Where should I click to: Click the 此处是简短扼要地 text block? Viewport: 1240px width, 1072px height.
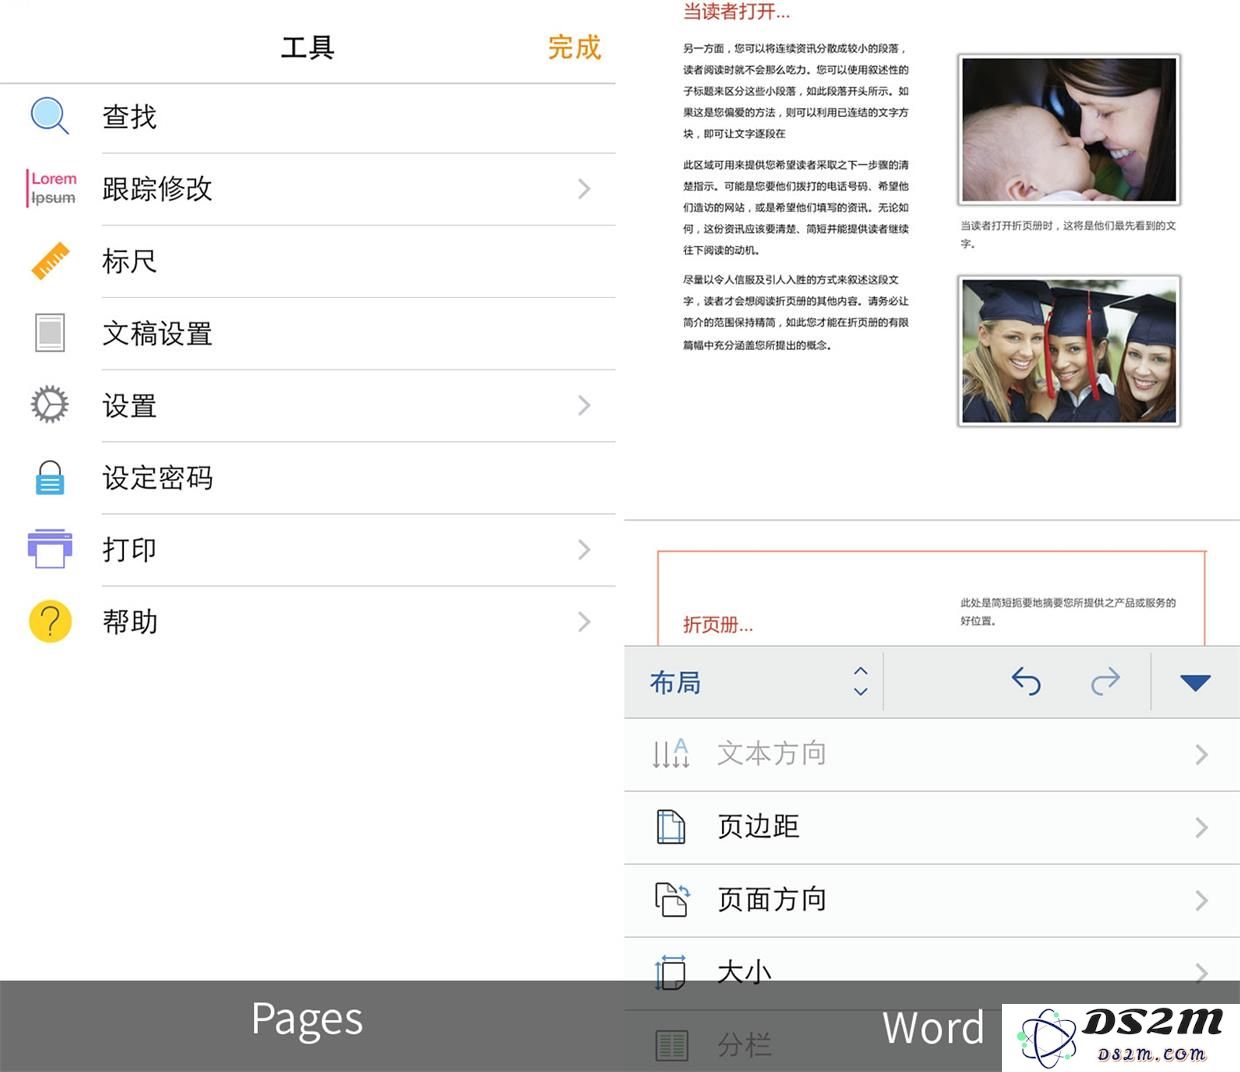pos(1068,611)
